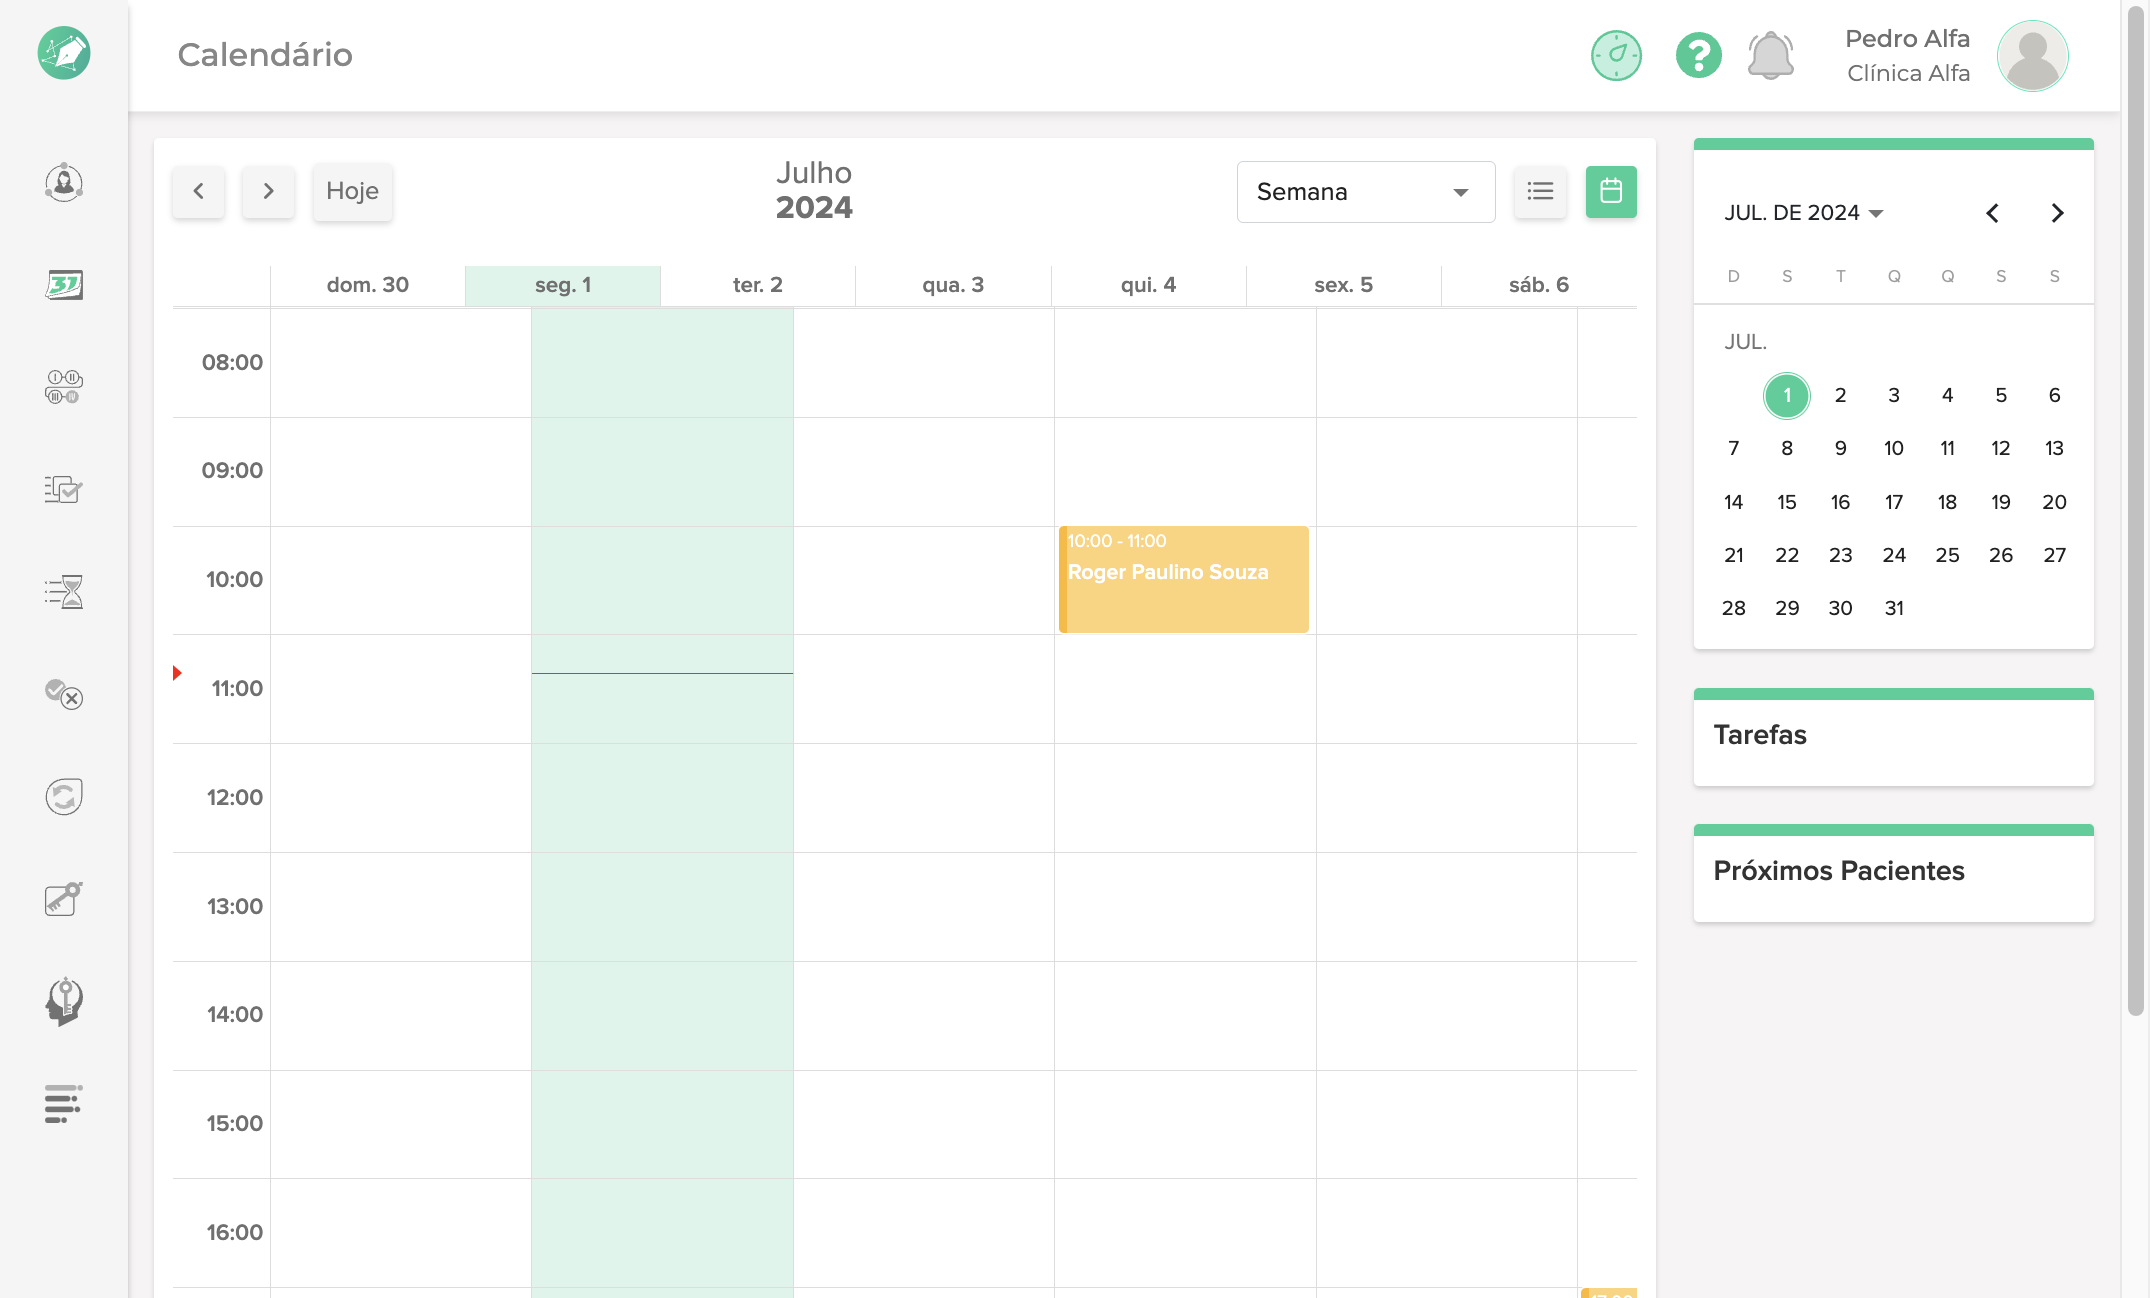Screen dimensions: 2150x1298
Task: Select the sex. 5 column header
Action: tap(1343, 285)
